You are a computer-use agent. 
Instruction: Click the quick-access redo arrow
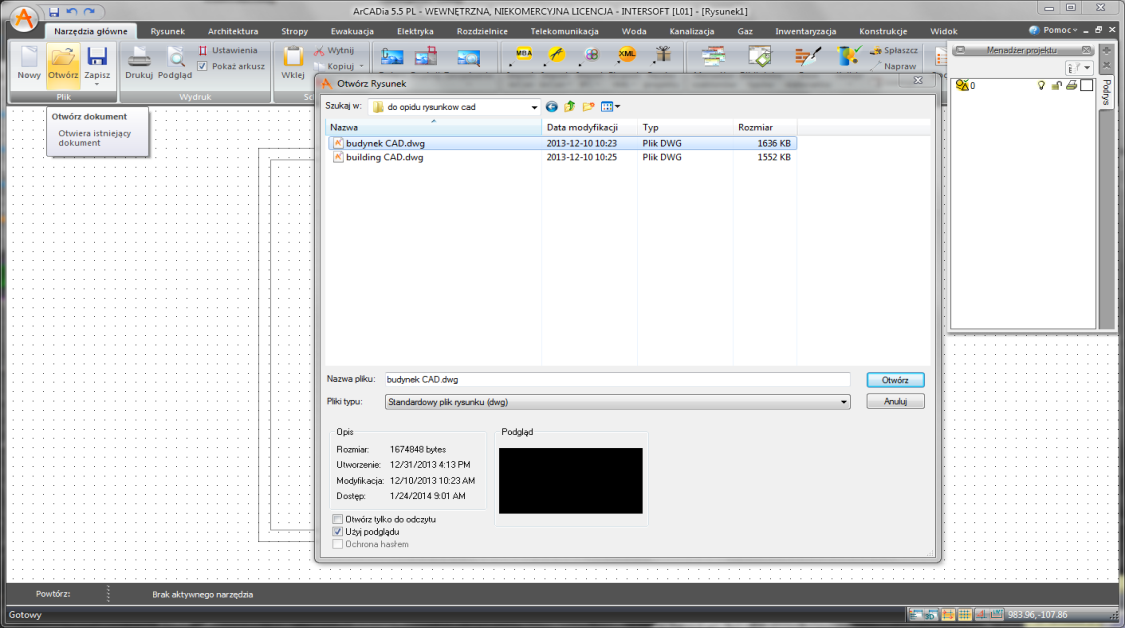pyautogui.click(x=89, y=12)
